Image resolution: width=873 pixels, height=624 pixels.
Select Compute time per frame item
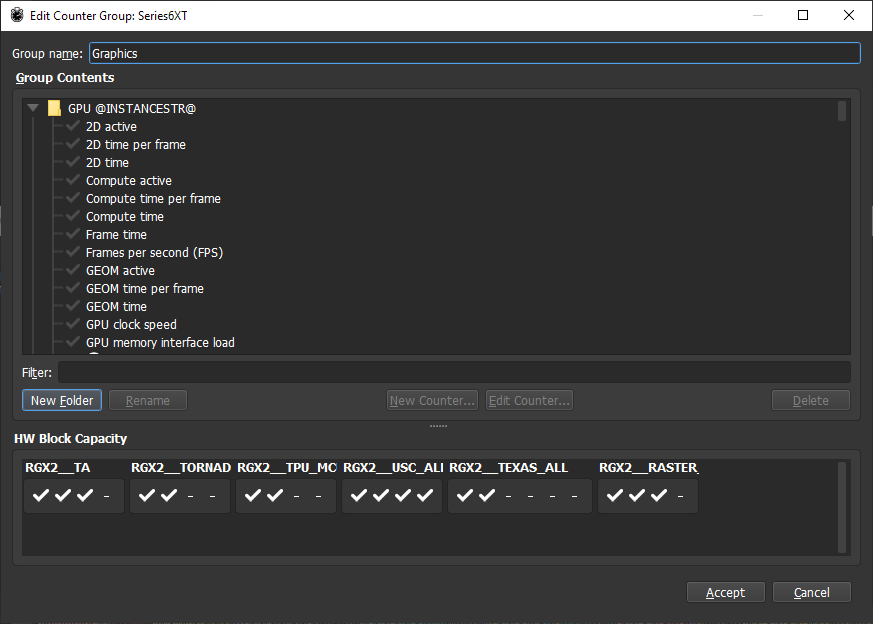tap(153, 199)
